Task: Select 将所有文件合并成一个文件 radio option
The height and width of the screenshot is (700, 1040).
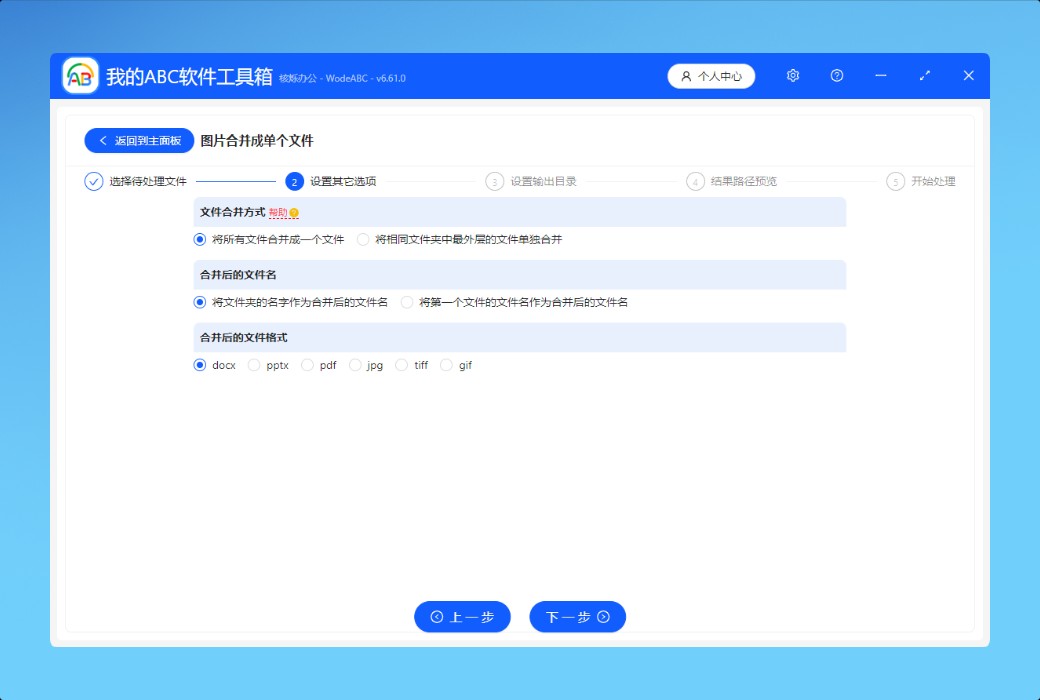Action: click(x=200, y=240)
